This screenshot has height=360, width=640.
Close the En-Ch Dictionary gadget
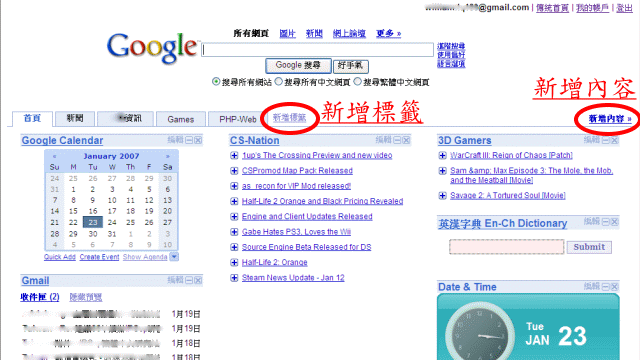click(x=615, y=222)
